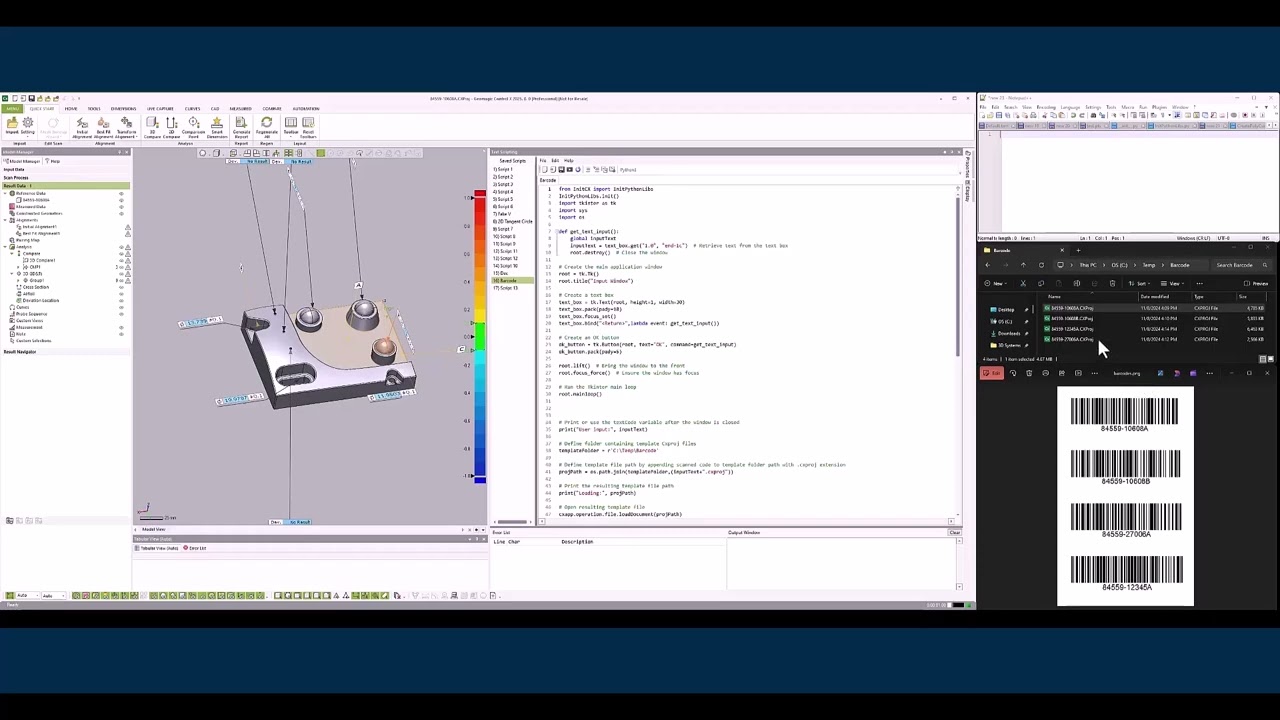Click the save icon in script editor toolbar
The image size is (1280, 720).
(x=561, y=169)
